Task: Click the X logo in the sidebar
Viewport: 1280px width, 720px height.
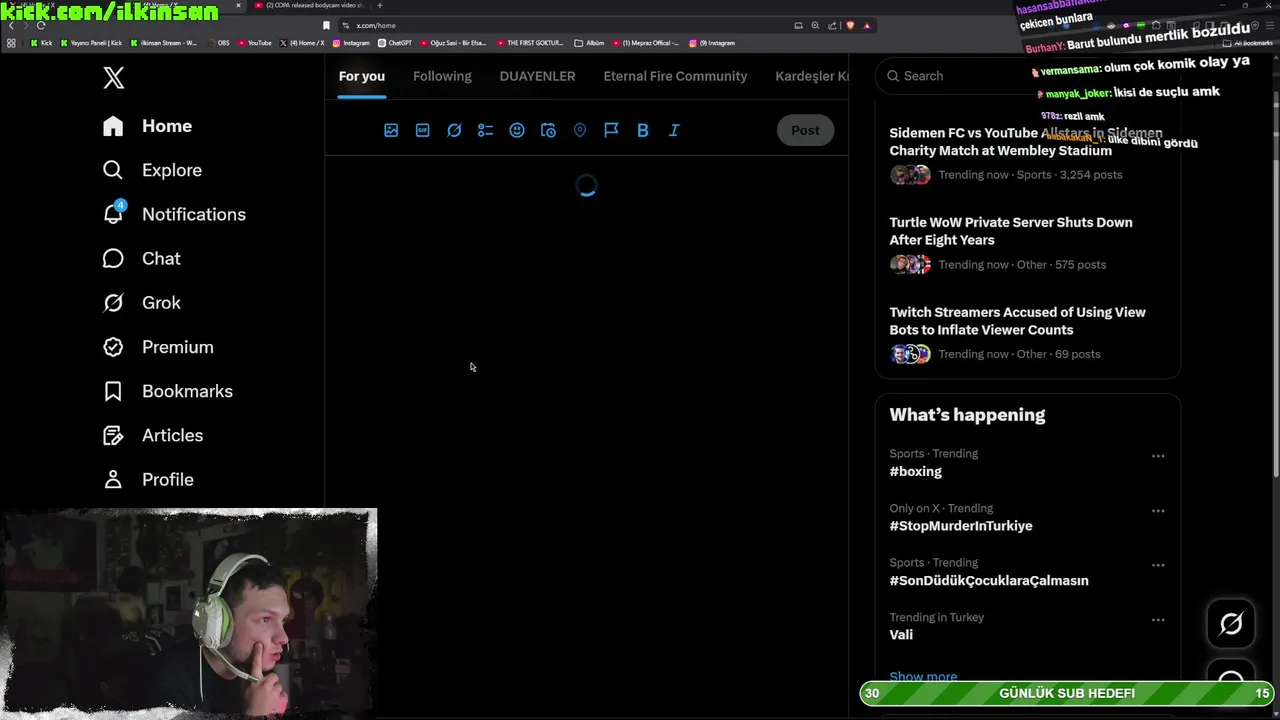Action: pos(114,77)
